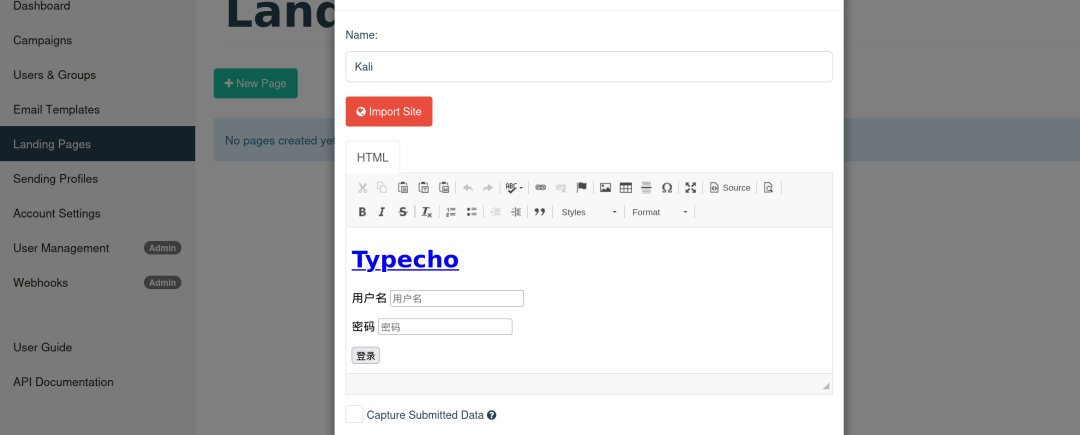The width and height of the screenshot is (1080, 435).
Task: Click the Typecho heading link
Action: pos(405,259)
